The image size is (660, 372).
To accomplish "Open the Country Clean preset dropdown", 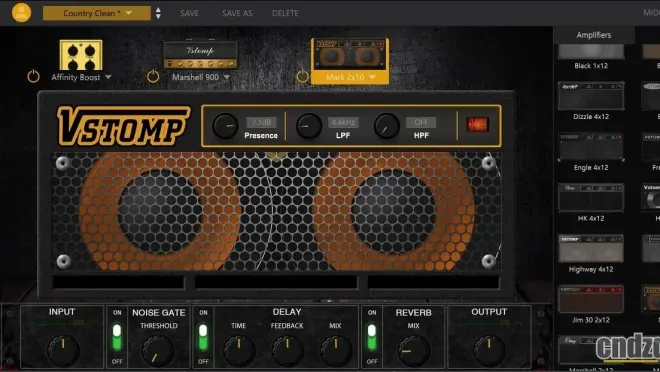I will coord(97,13).
